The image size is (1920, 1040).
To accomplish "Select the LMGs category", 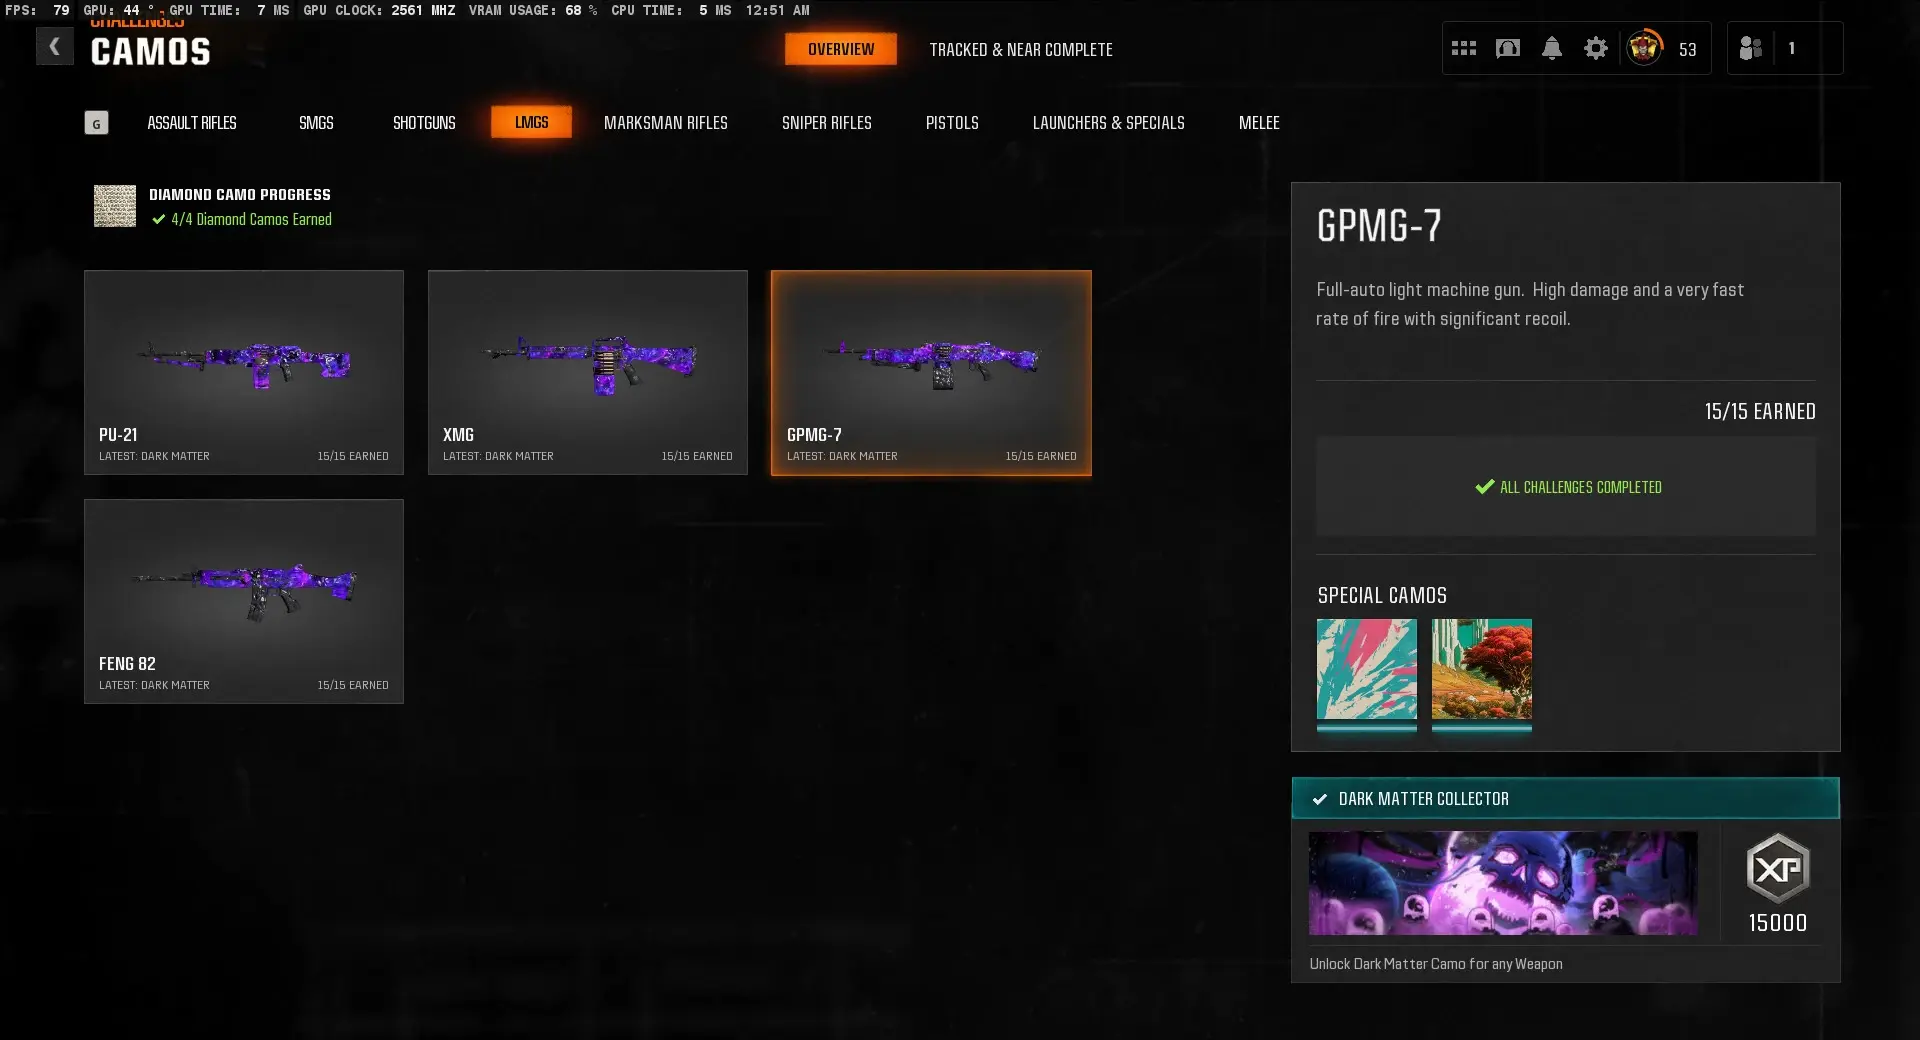I will 531,122.
